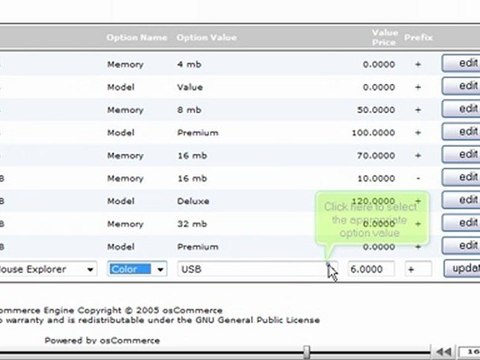This screenshot has height=360, width=480.
Task: Click the Value Price column header
Action: pos(385,37)
